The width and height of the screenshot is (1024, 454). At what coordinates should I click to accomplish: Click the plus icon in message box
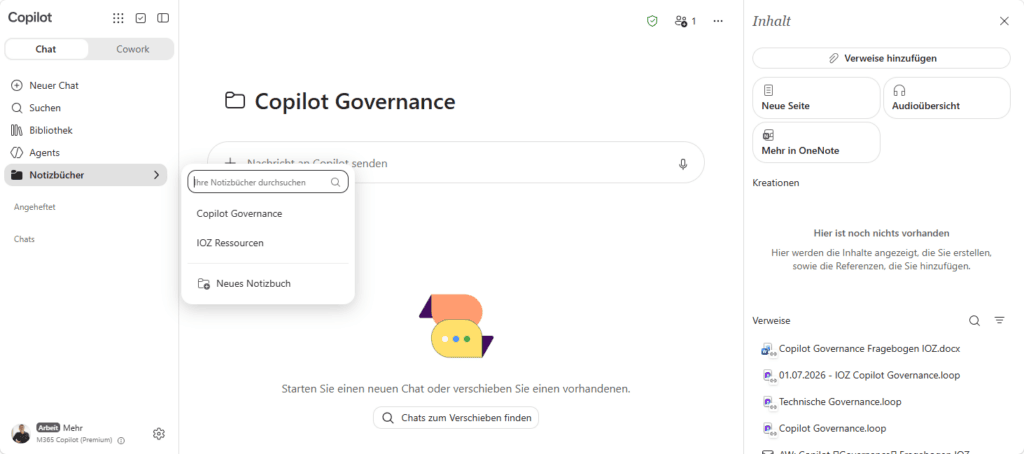coord(230,163)
